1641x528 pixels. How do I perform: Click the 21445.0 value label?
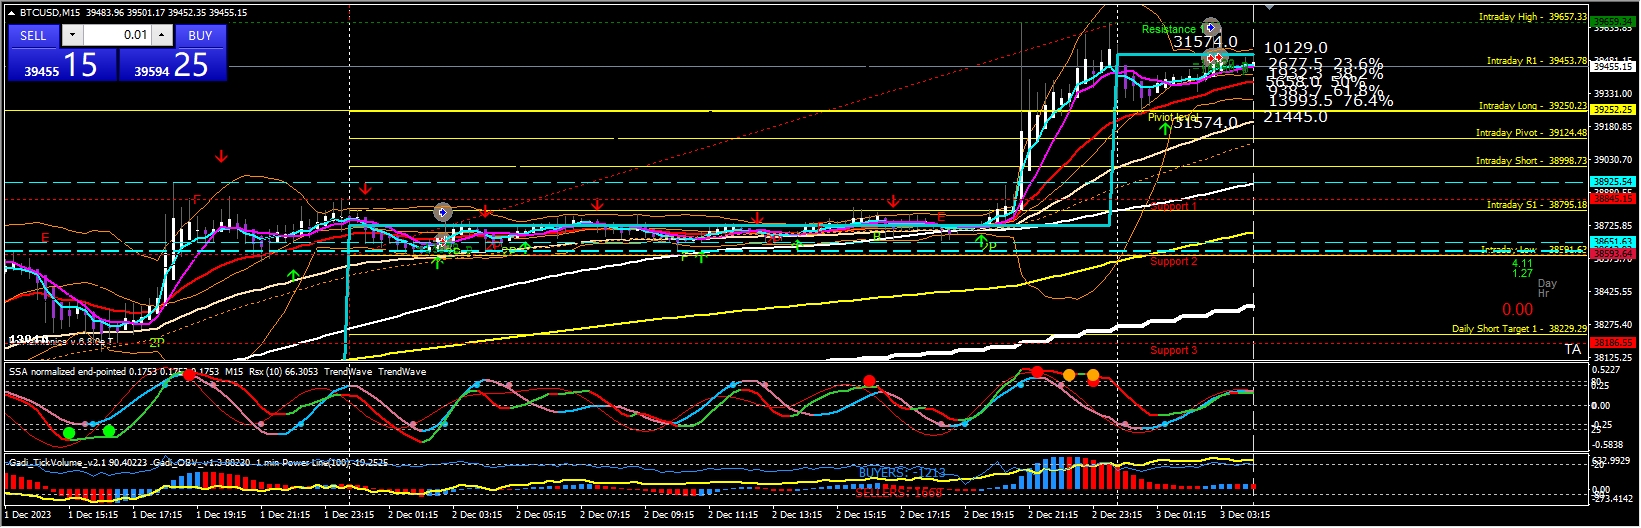pyautogui.click(x=1295, y=117)
